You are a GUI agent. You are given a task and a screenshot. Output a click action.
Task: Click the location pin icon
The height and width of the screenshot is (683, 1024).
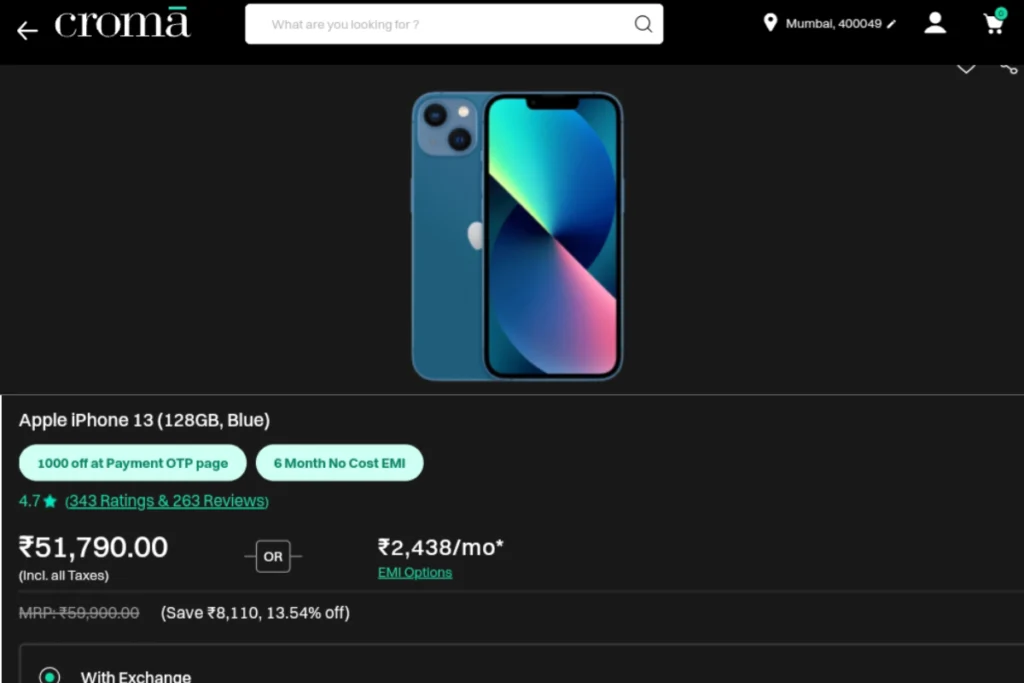tap(771, 23)
